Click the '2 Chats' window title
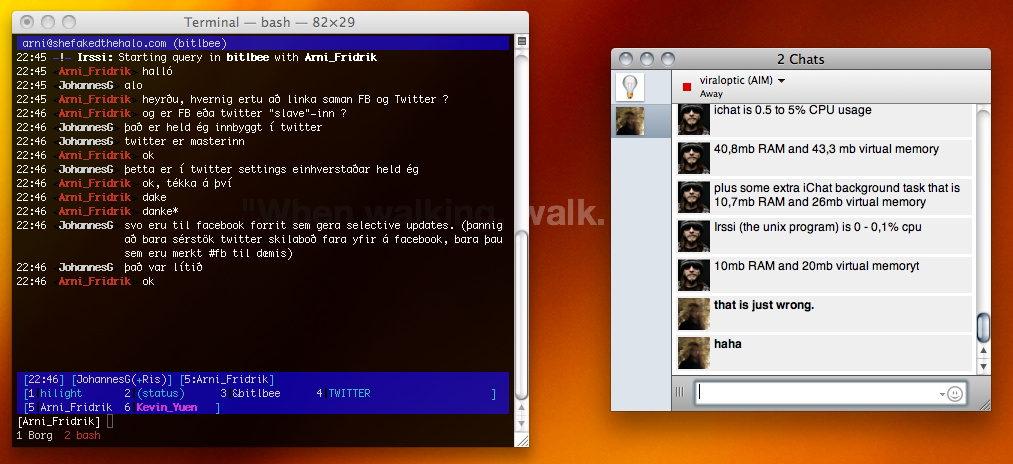This screenshot has height=464, width=1013. (x=800, y=59)
